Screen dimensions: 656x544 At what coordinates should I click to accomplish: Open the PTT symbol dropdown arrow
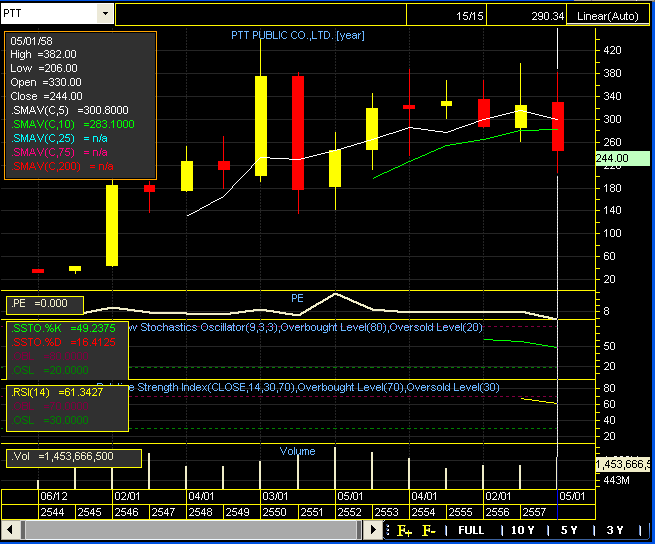105,13
